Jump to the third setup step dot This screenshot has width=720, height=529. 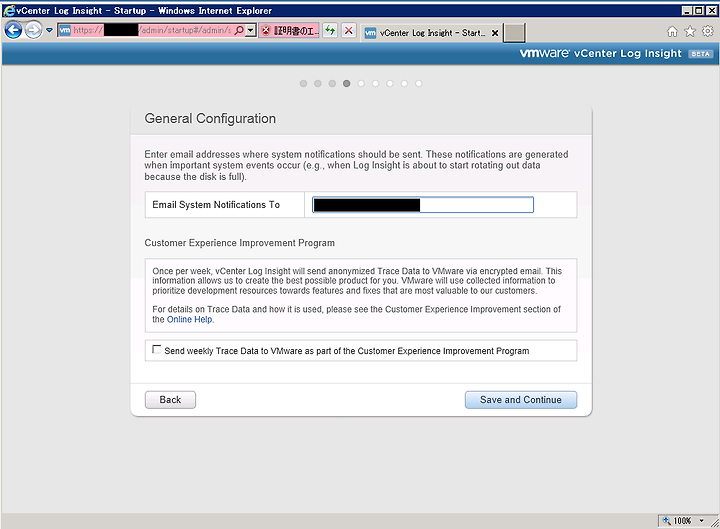click(x=332, y=84)
